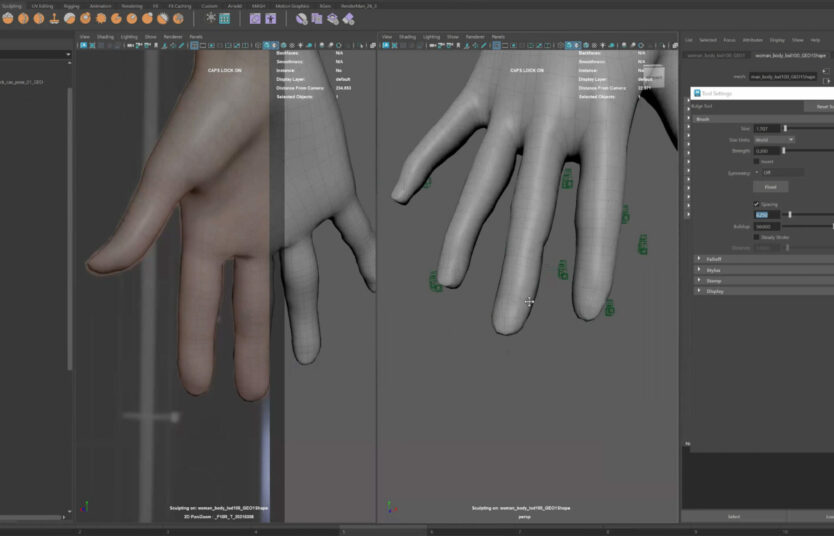Open the Size Units dropdown

point(774,140)
